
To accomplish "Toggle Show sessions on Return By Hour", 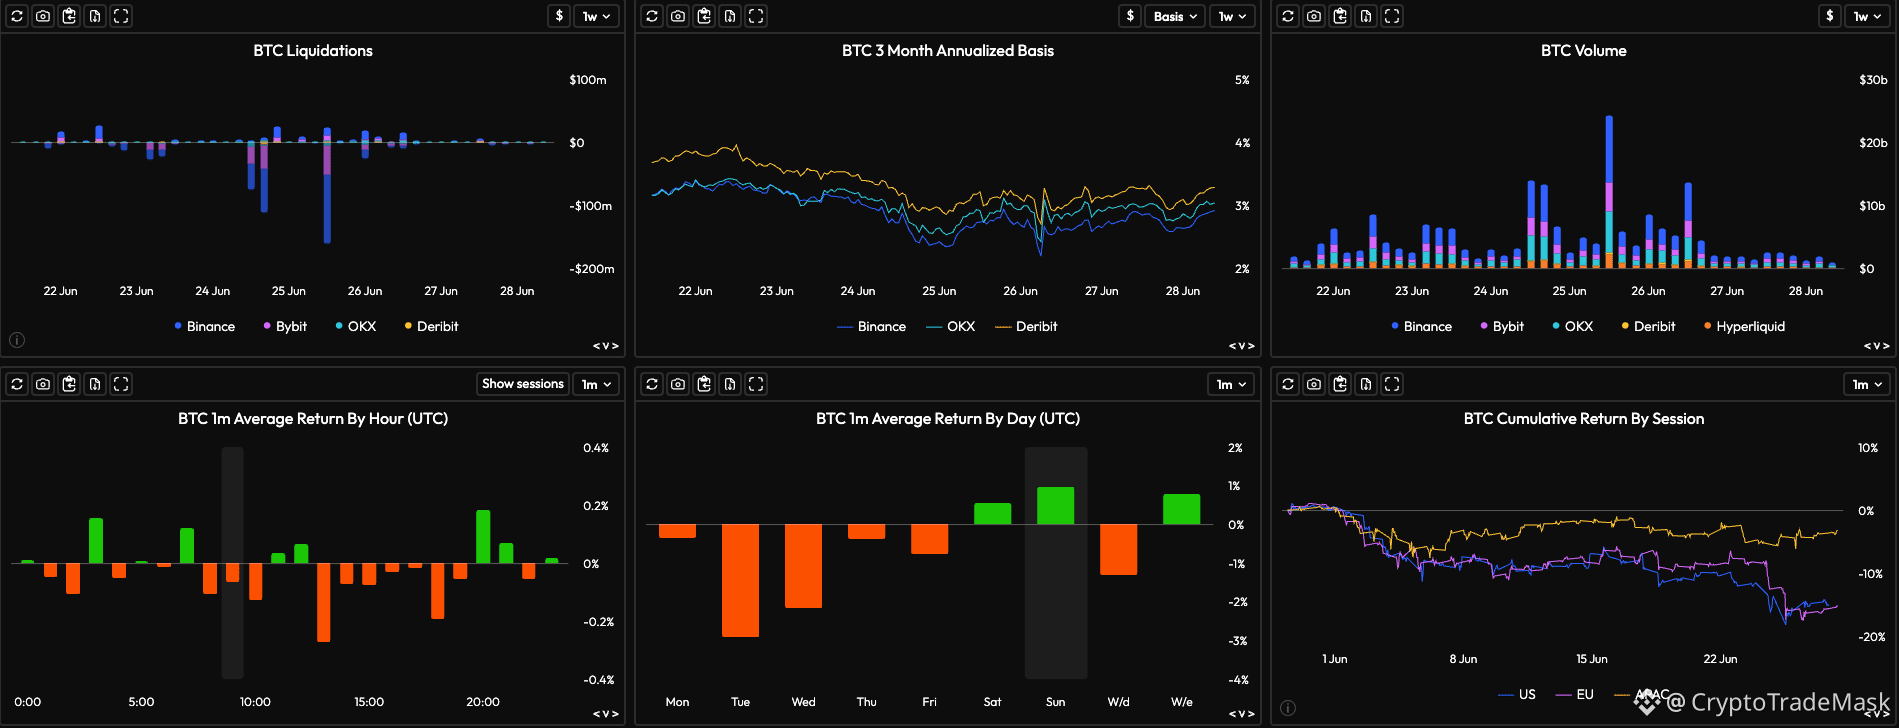I will click(x=523, y=384).
